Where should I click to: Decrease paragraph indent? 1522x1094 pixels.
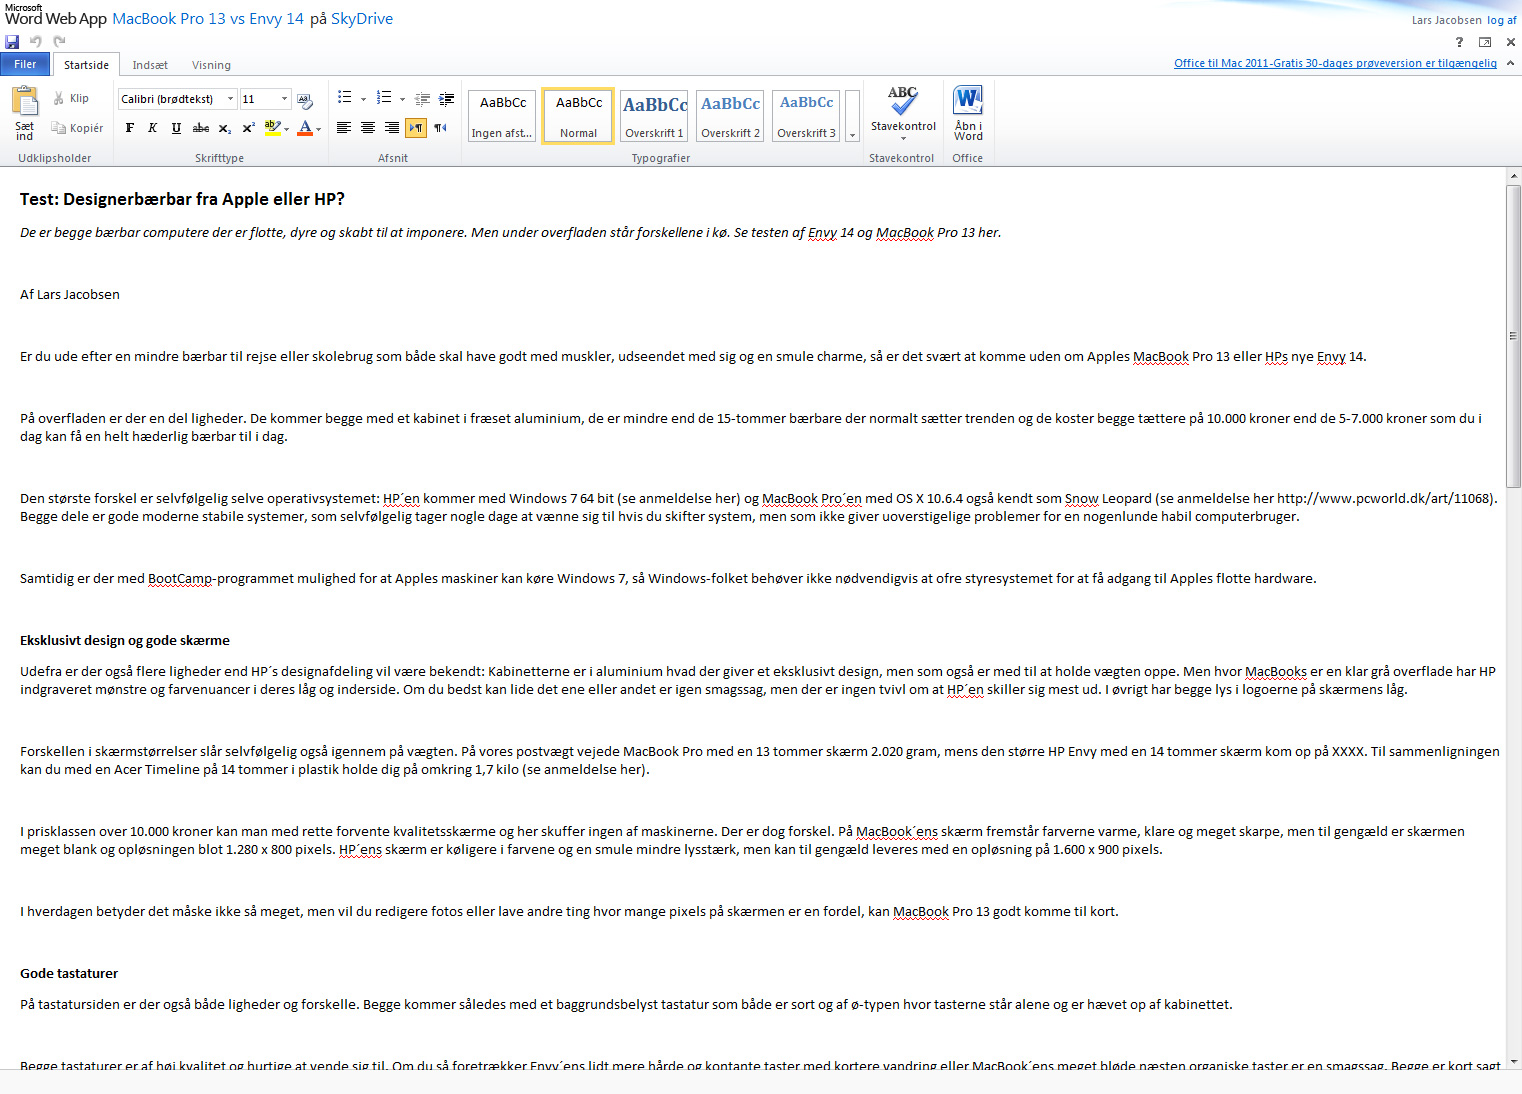tap(422, 98)
